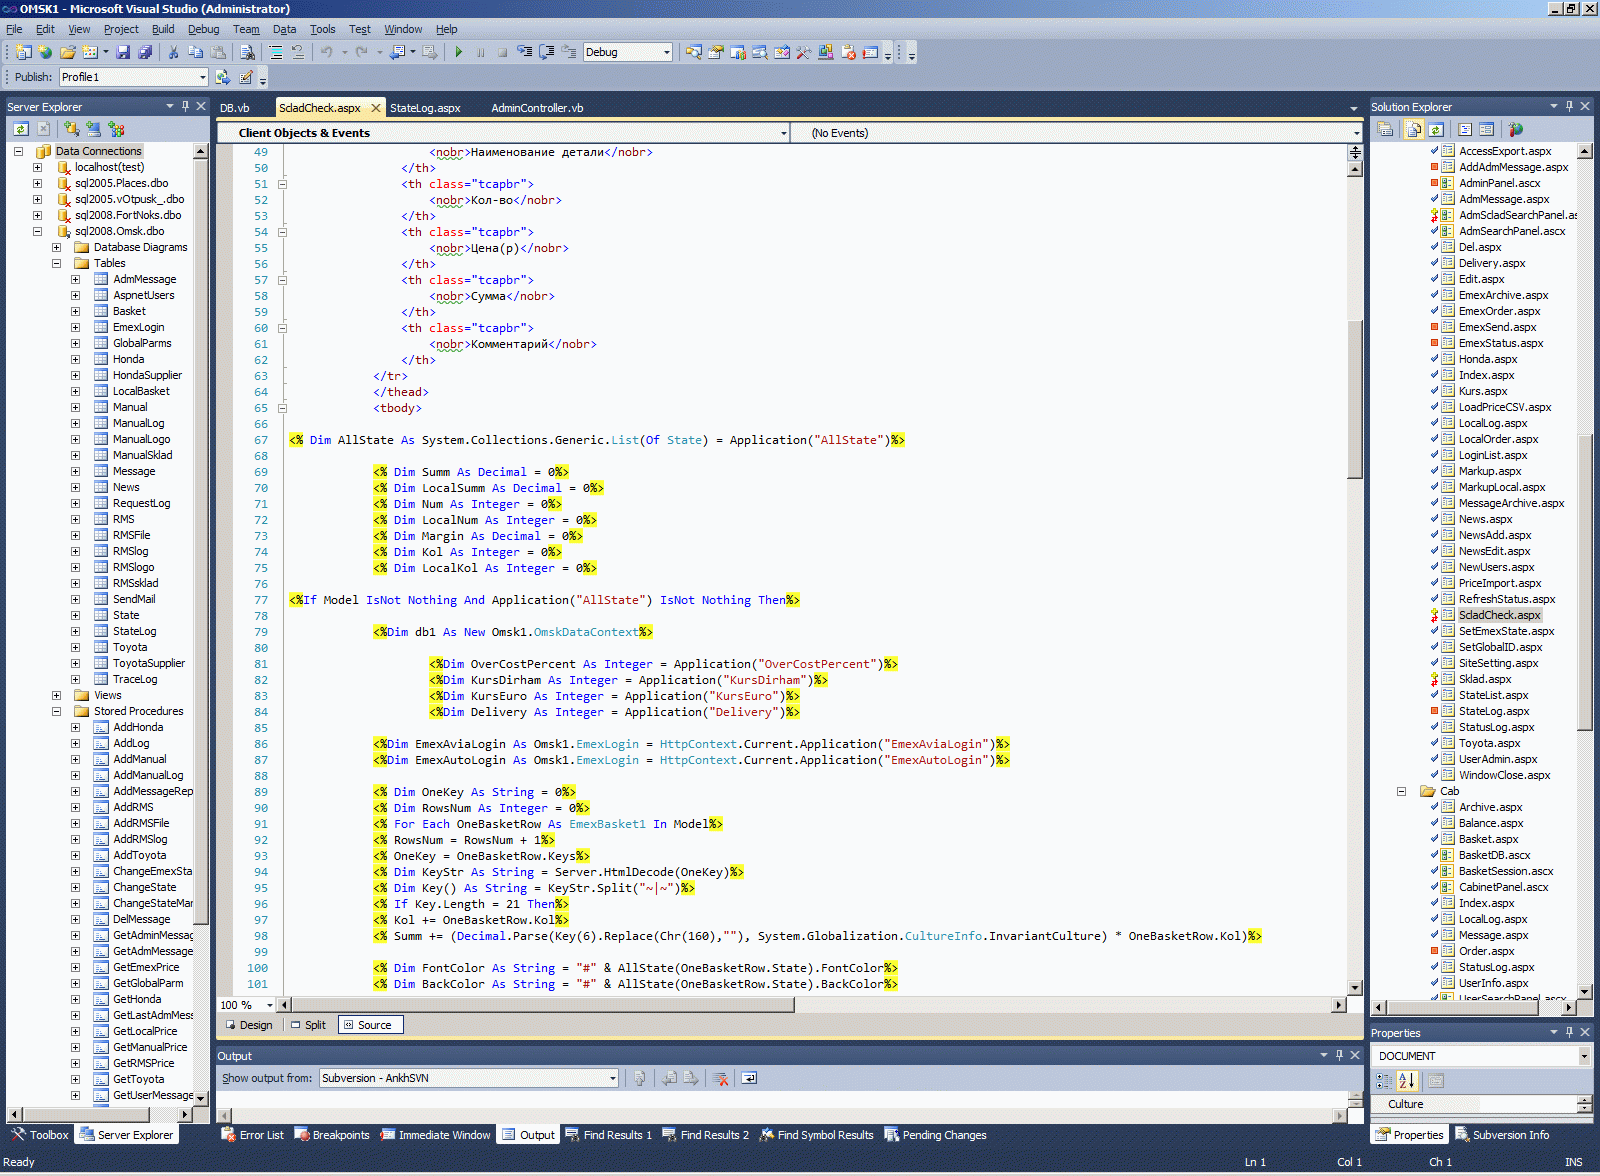Image resolution: width=1600 pixels, height=1176 pixels.
Task: Click the Undo arrow icon
Action: click(x=327, y=52)
